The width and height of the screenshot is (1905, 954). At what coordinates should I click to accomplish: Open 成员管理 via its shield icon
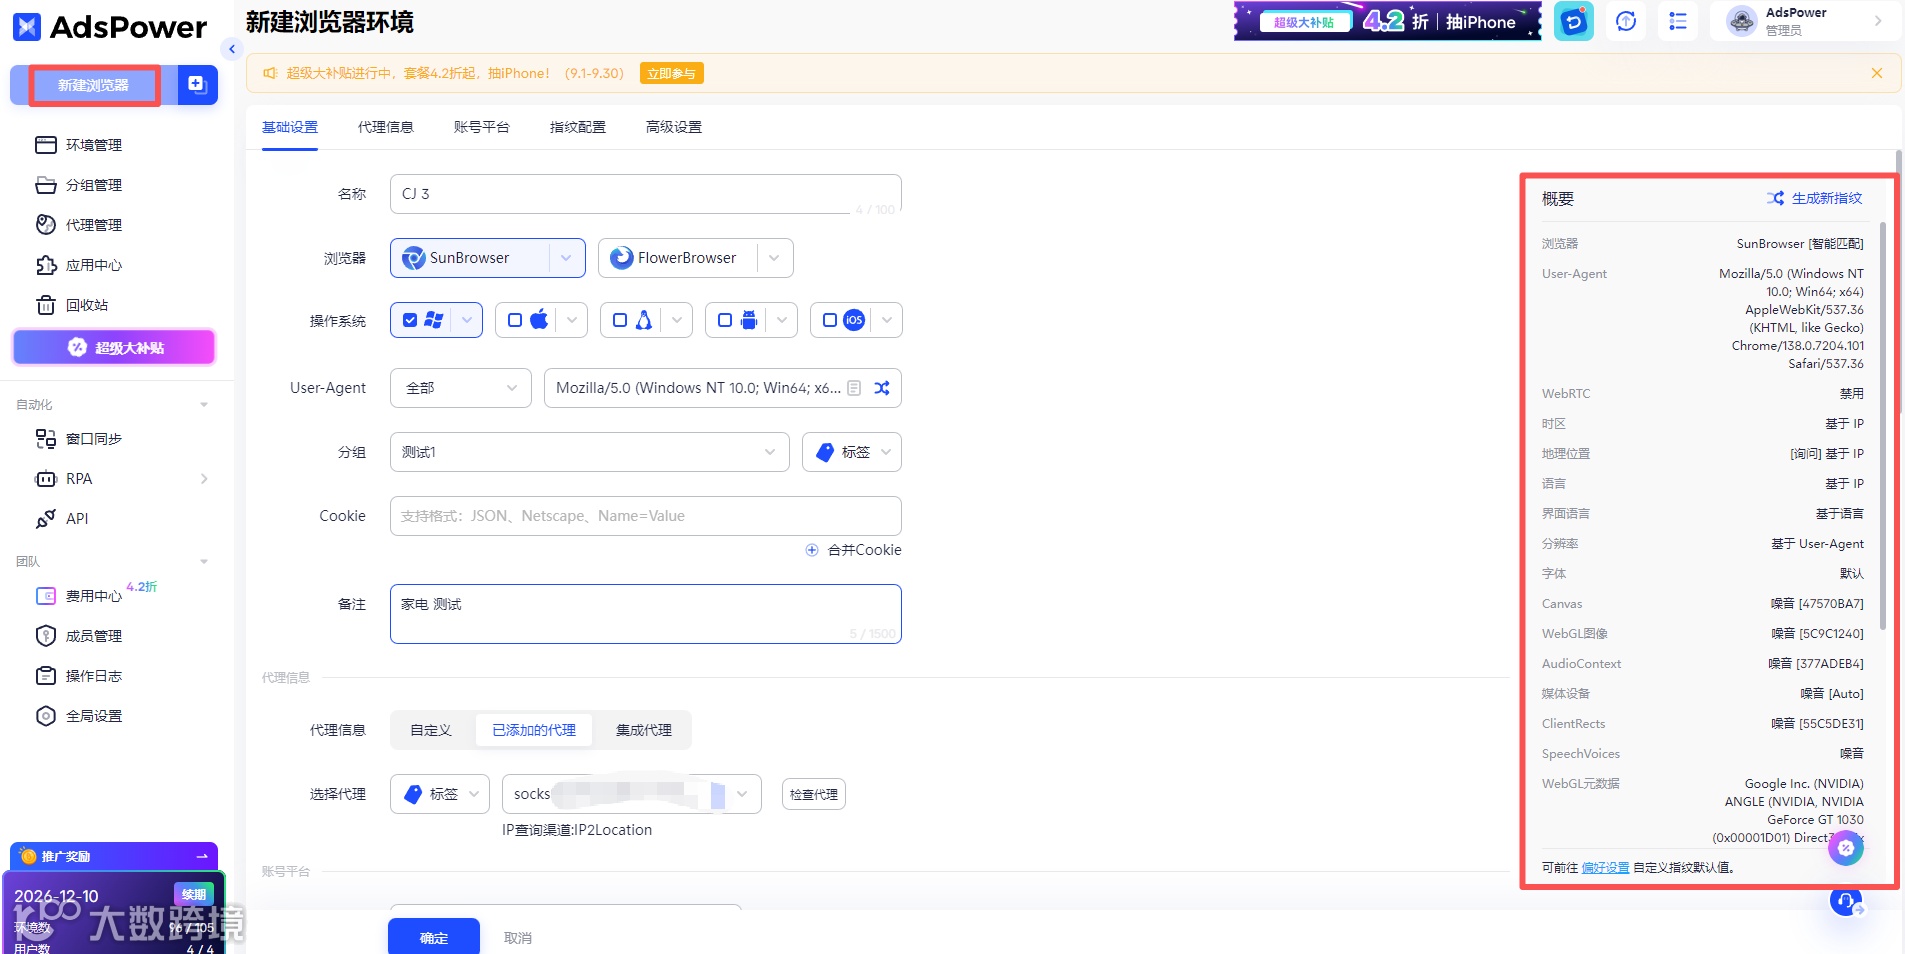click(x=46, y=636)
